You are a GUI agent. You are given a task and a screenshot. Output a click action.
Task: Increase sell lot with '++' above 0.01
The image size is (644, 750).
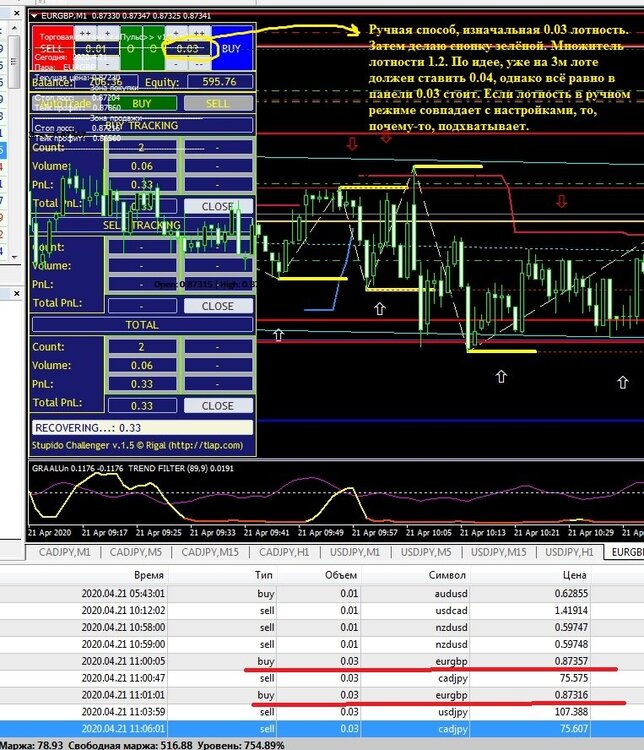coord(85,33)
